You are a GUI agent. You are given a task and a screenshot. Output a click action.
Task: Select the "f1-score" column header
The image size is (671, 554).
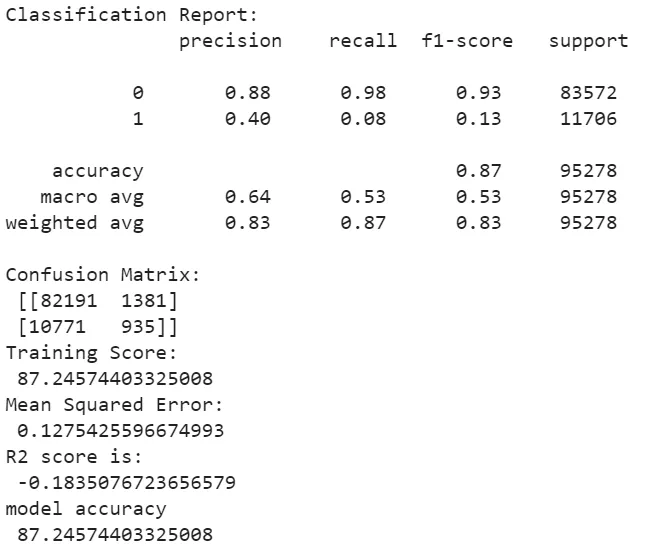467,41
